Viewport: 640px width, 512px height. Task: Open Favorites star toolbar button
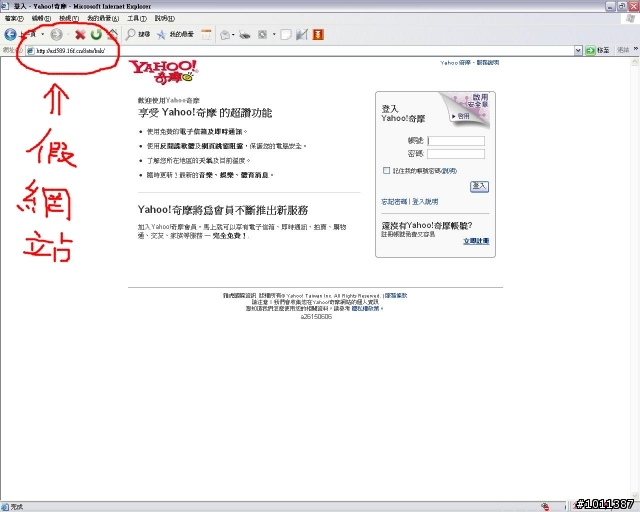tap(175, 35)
